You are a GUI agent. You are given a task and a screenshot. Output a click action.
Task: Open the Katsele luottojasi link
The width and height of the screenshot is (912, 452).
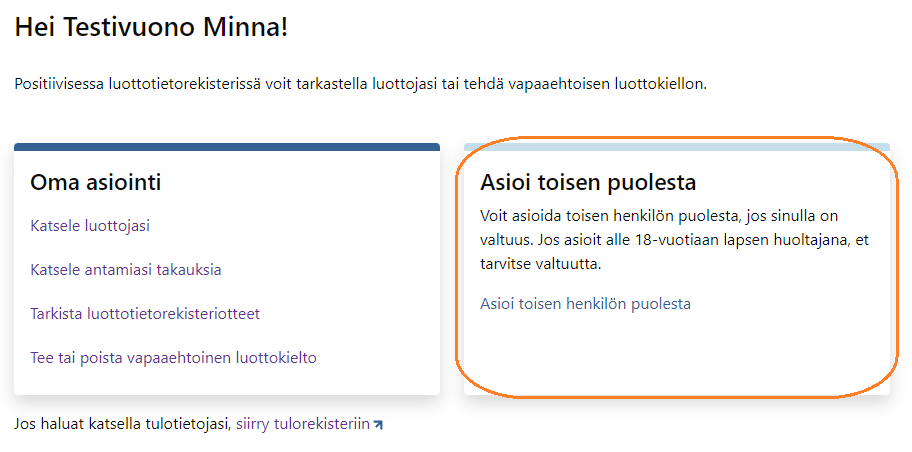pos(90,225)
